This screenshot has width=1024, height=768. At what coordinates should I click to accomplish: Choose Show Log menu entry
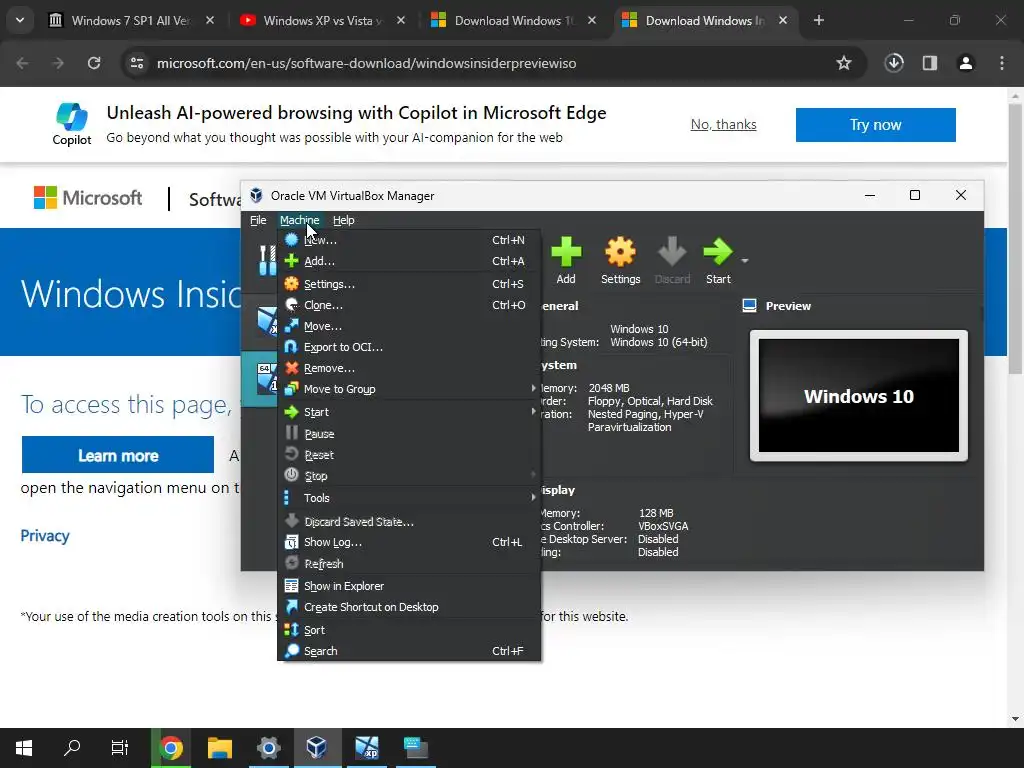[x=409, y=542]
